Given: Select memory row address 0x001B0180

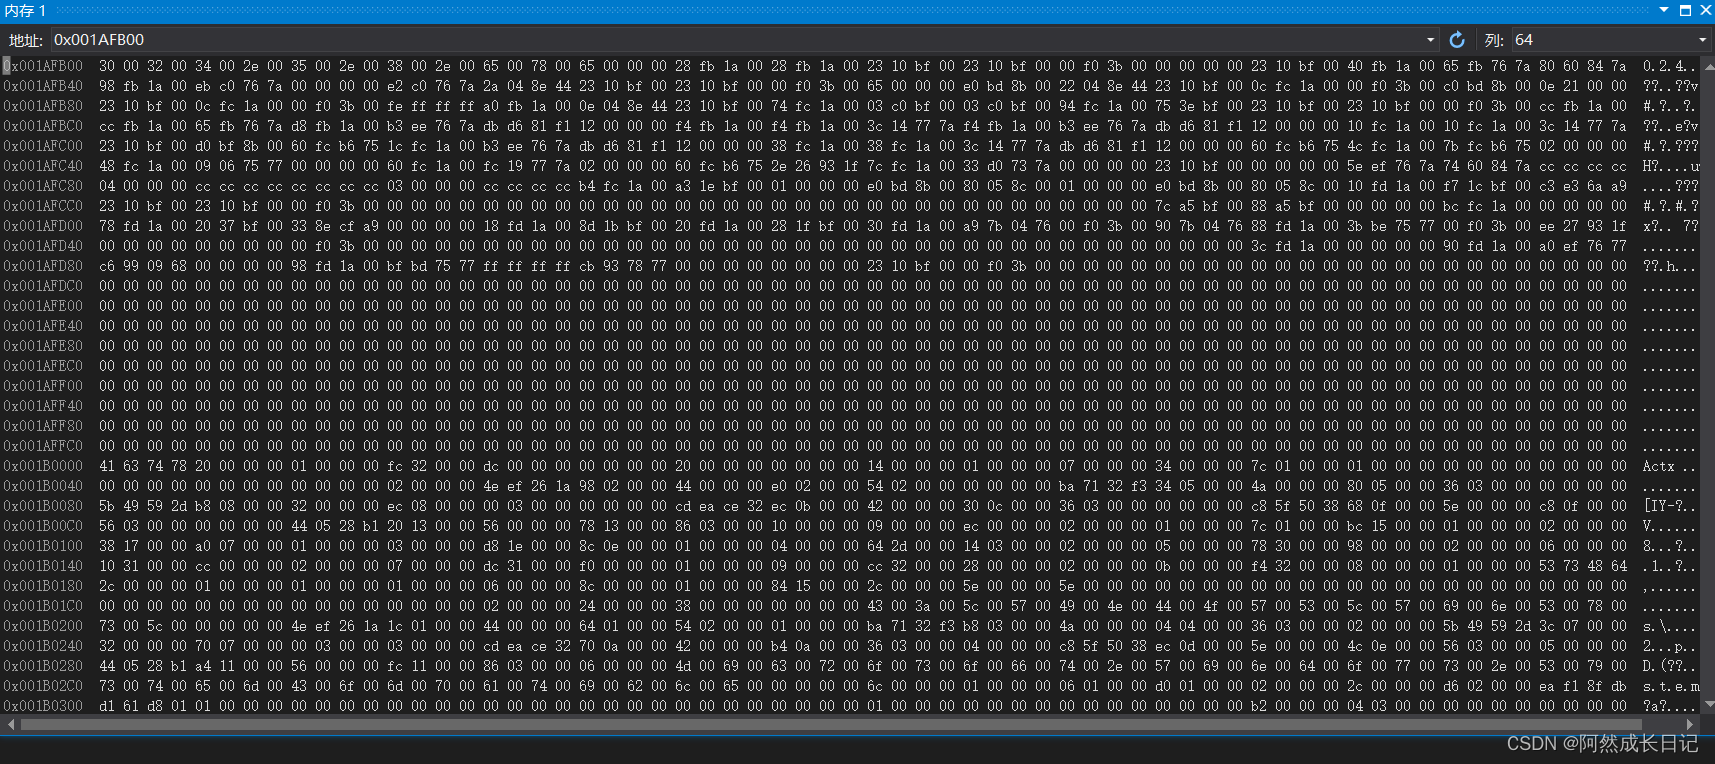Looking at the screenshot, I should 43,586.
